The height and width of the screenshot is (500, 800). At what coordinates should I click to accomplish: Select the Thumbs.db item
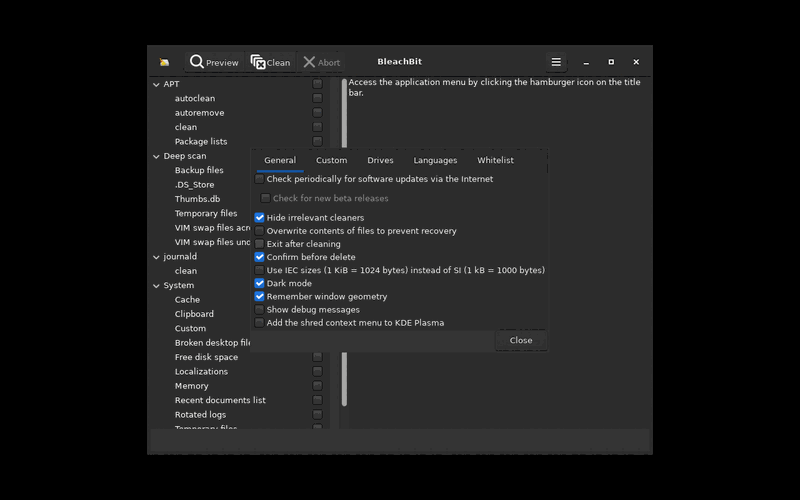[x=197, y=199]
